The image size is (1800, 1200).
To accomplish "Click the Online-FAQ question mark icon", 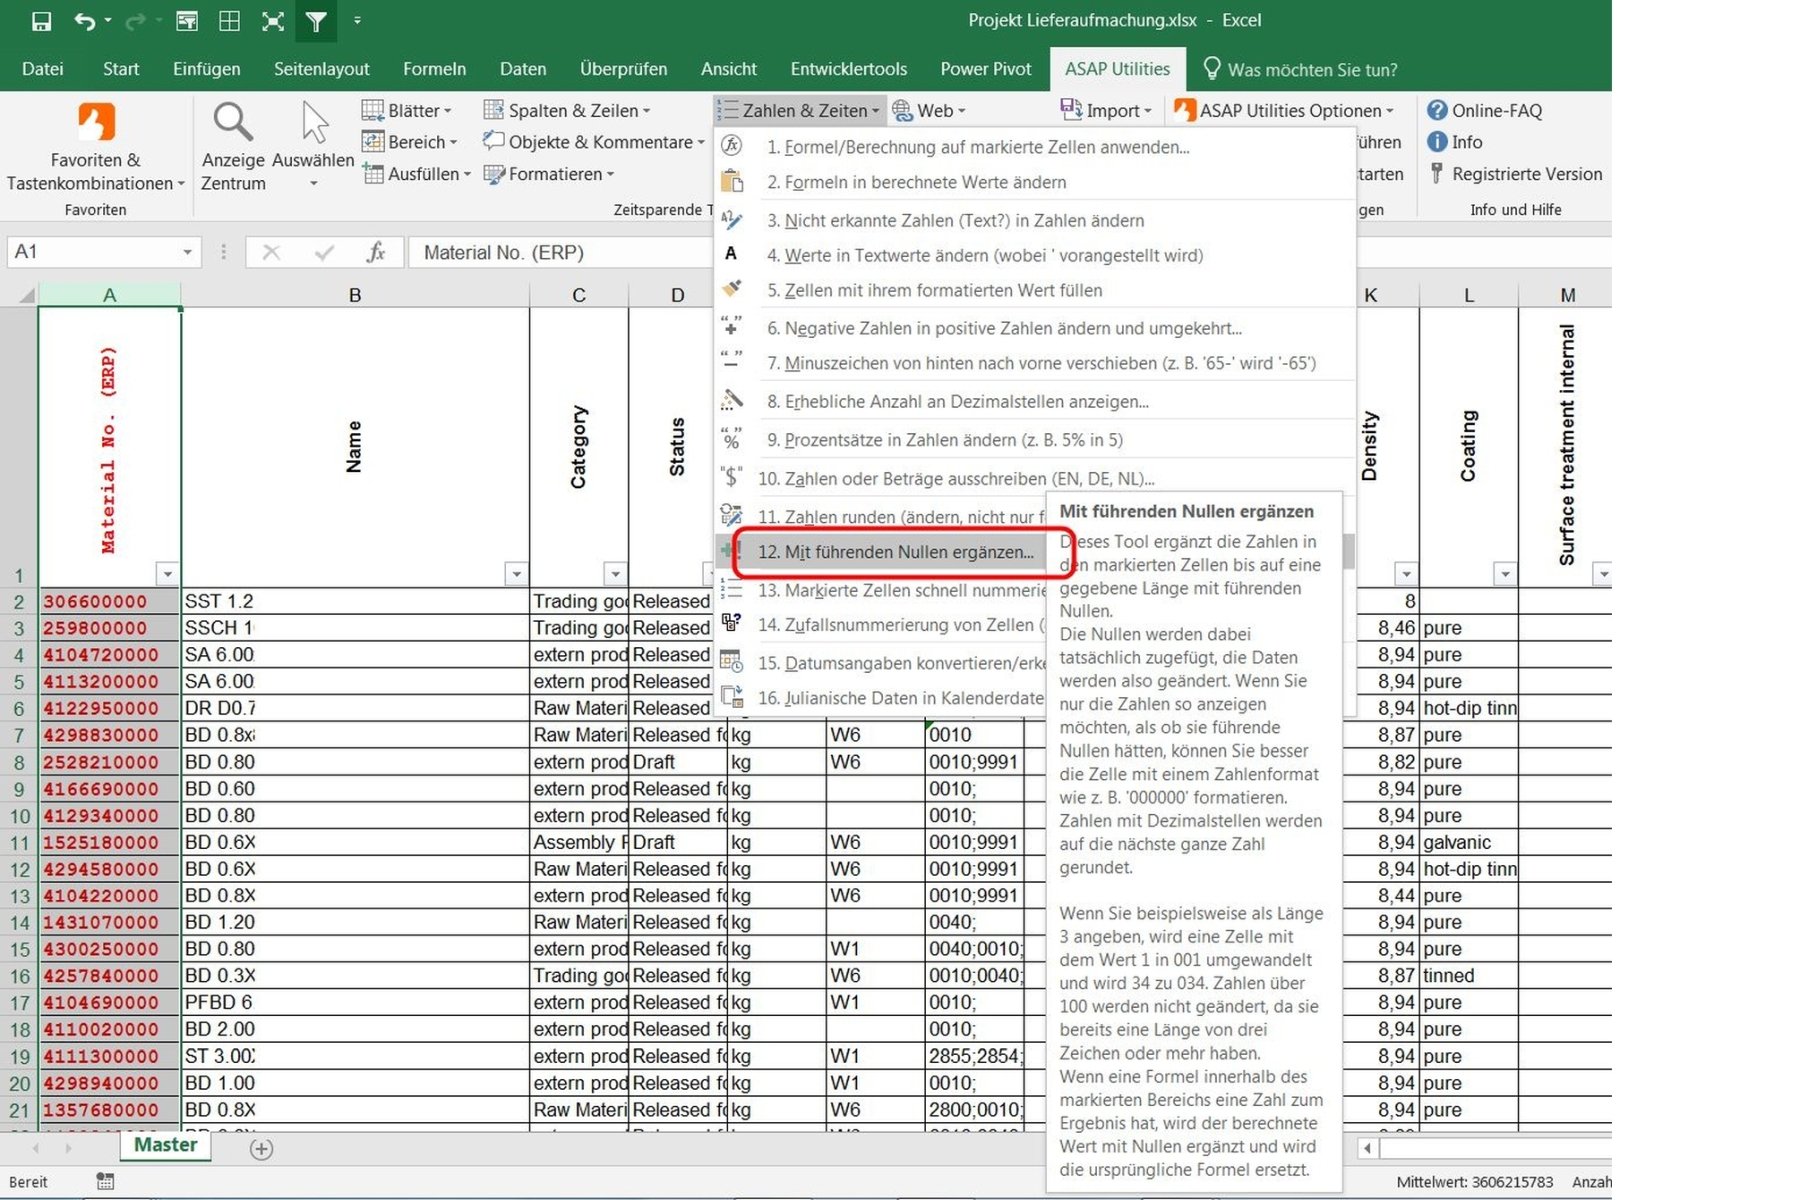I will [1437, 110].
